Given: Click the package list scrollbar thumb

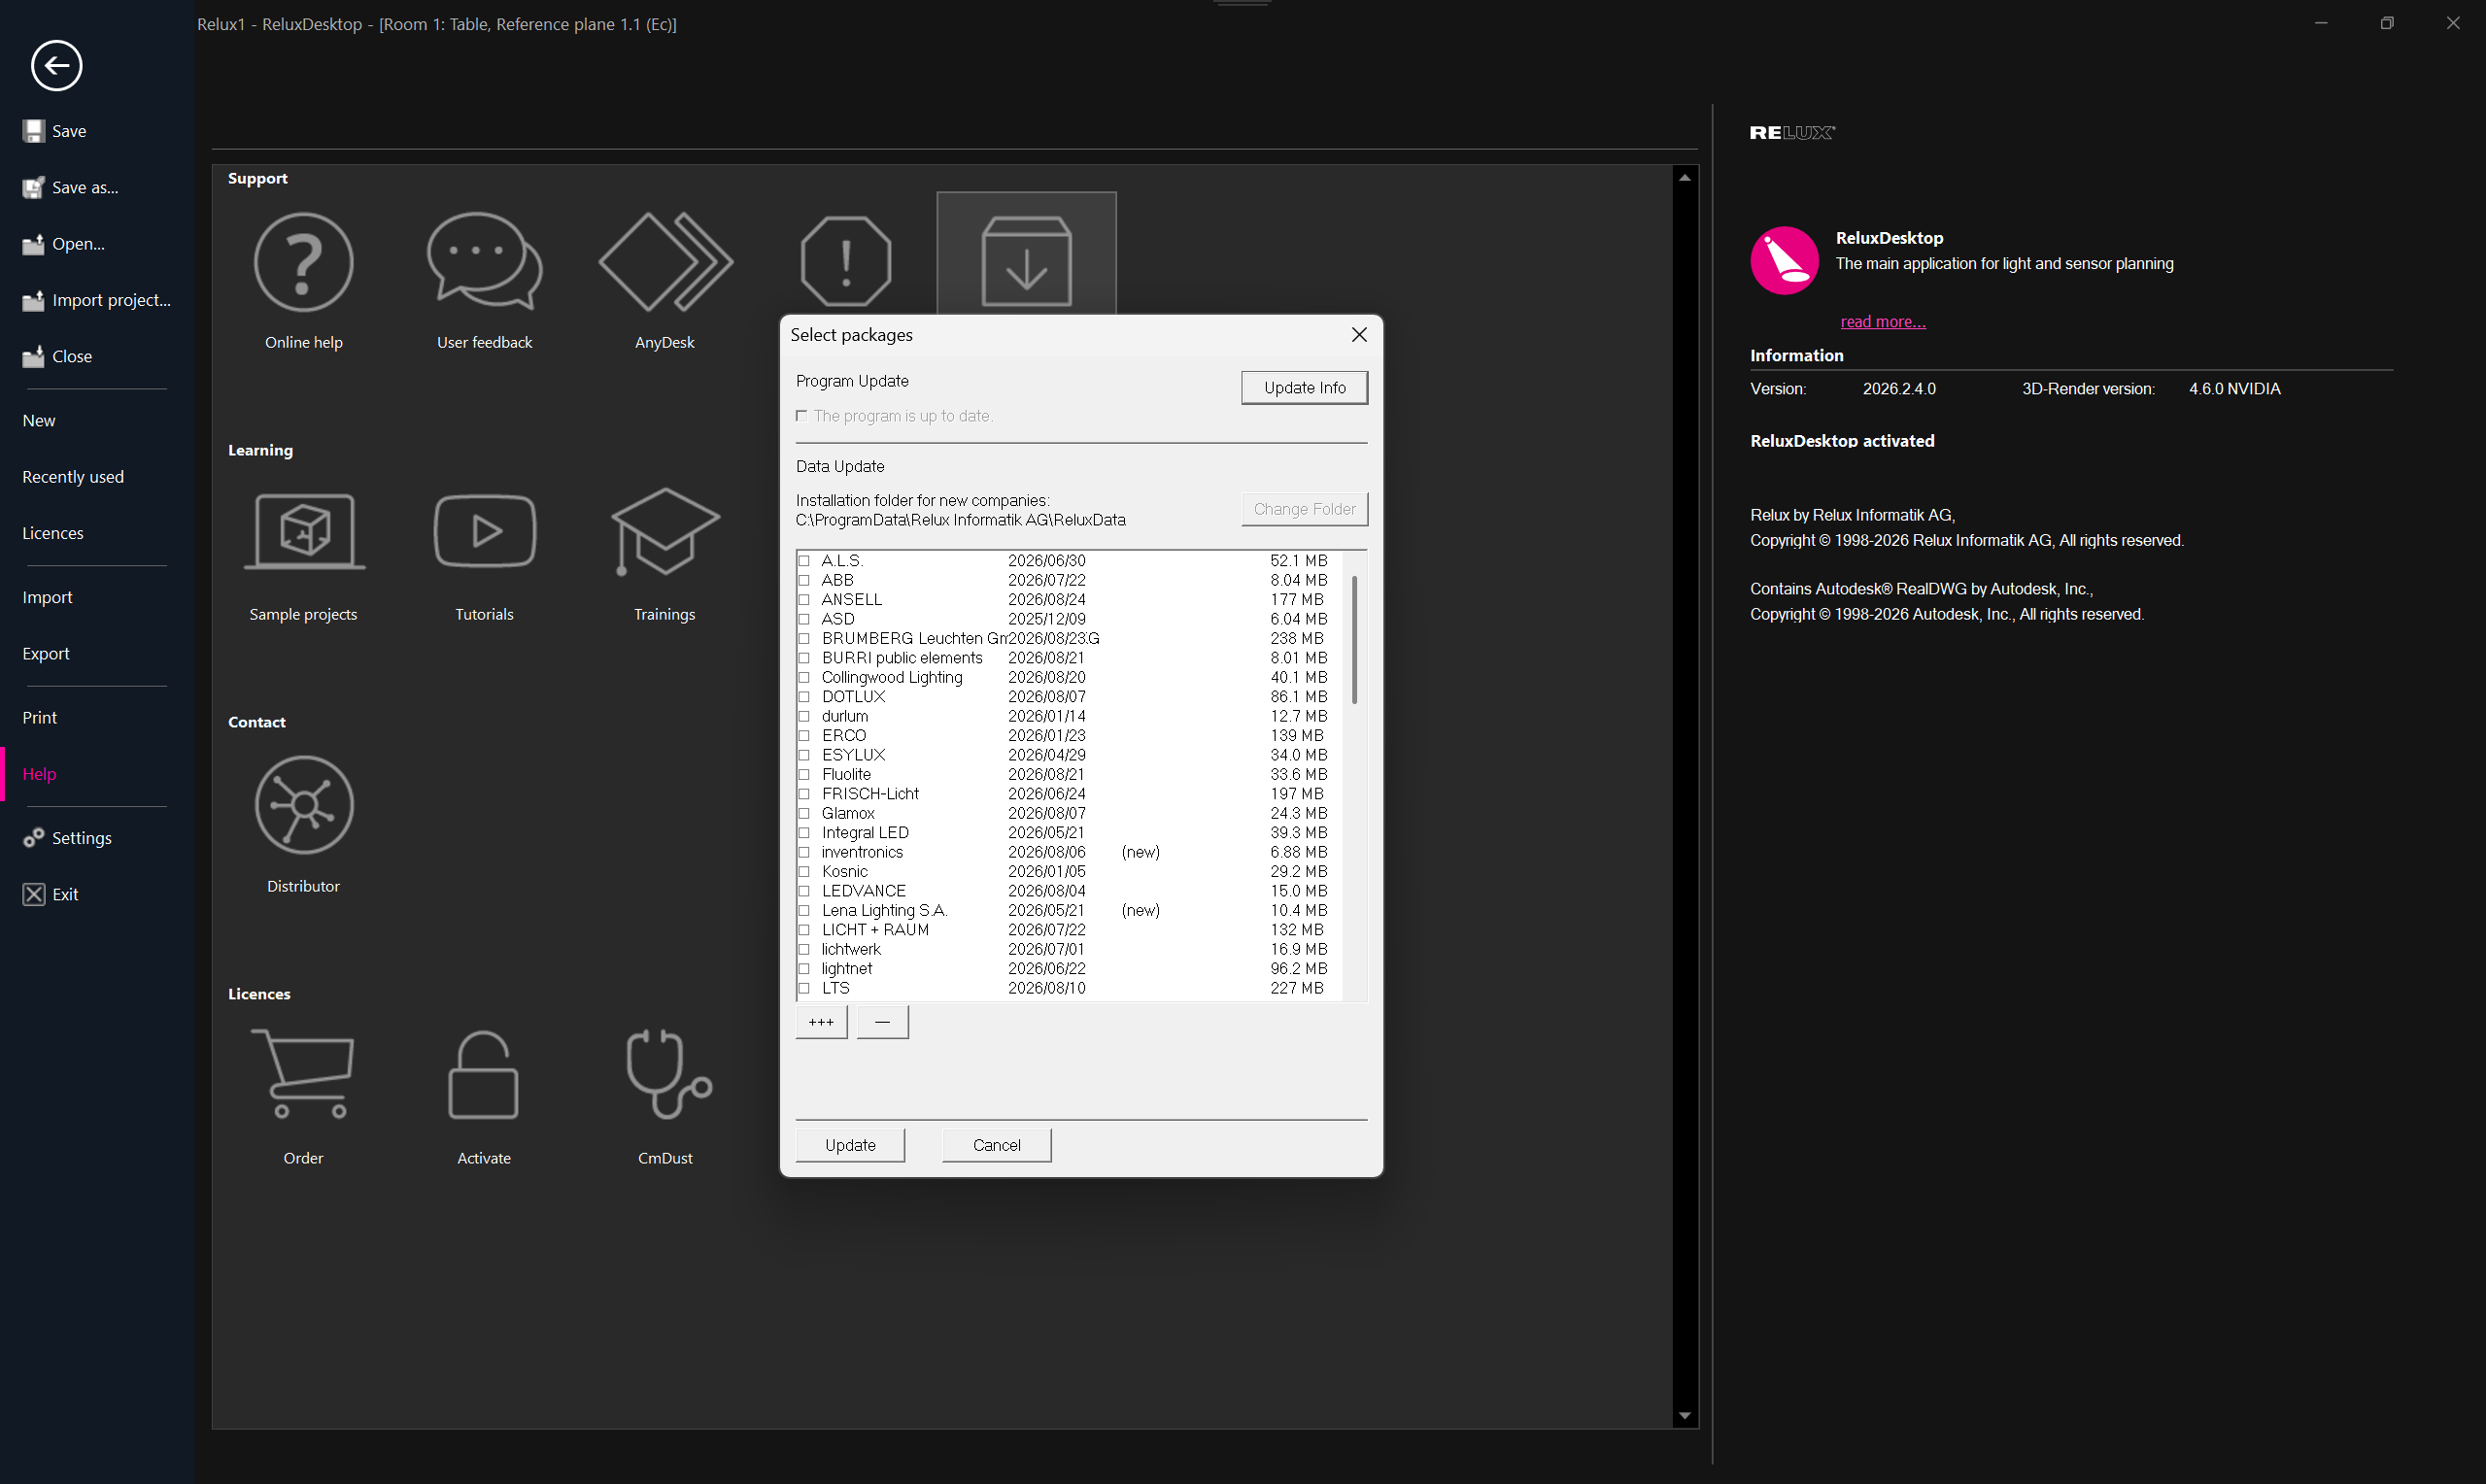Looking at the screenshot, I should point(1355,639).
